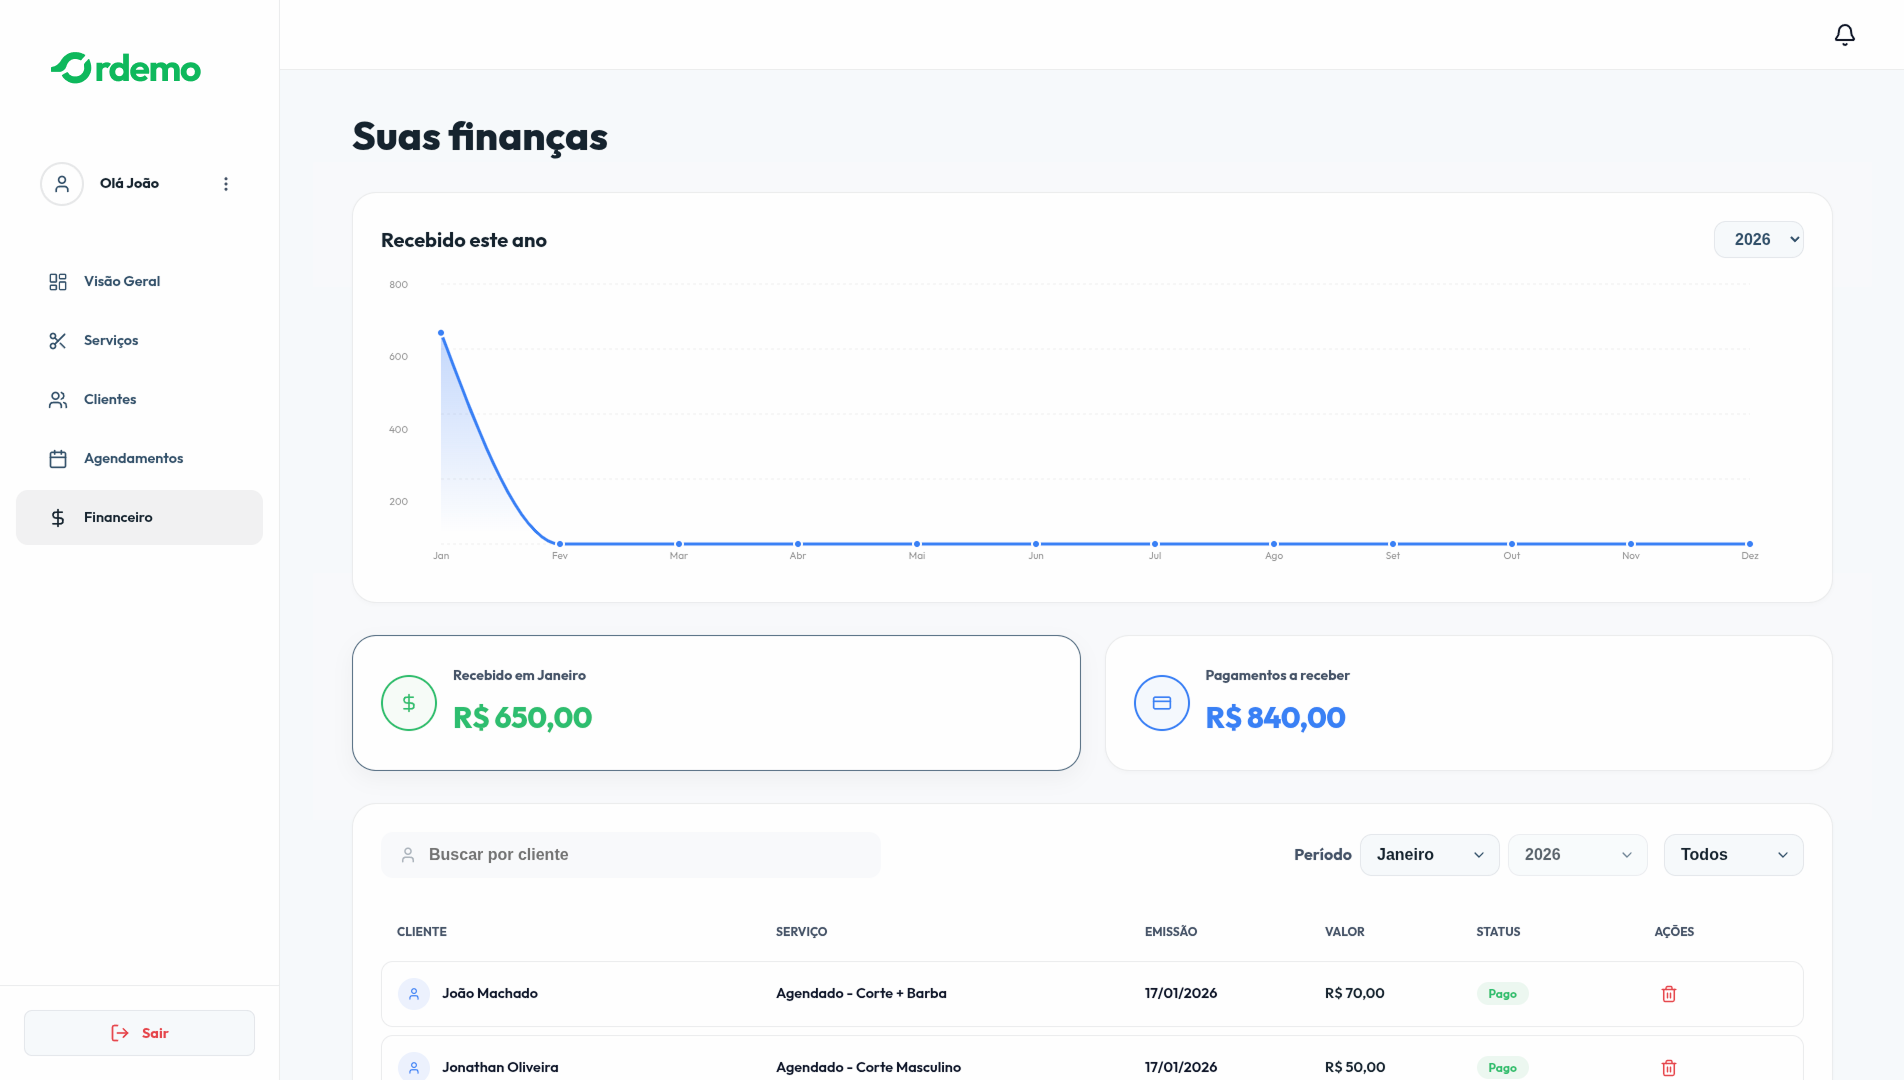The image size is (1904, 1080).
Task: Click the green dollar icon in Recebido card
Action: (409, 703)
